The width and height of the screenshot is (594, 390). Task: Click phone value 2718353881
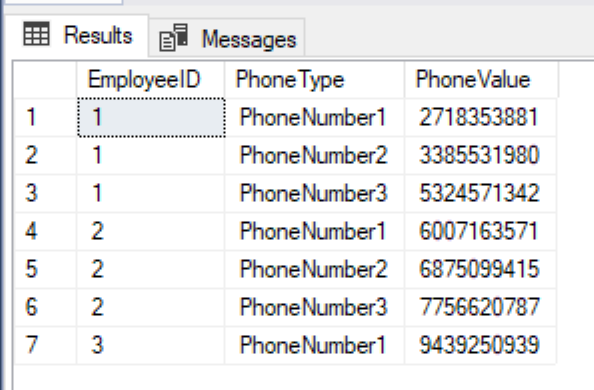[480, 117]
